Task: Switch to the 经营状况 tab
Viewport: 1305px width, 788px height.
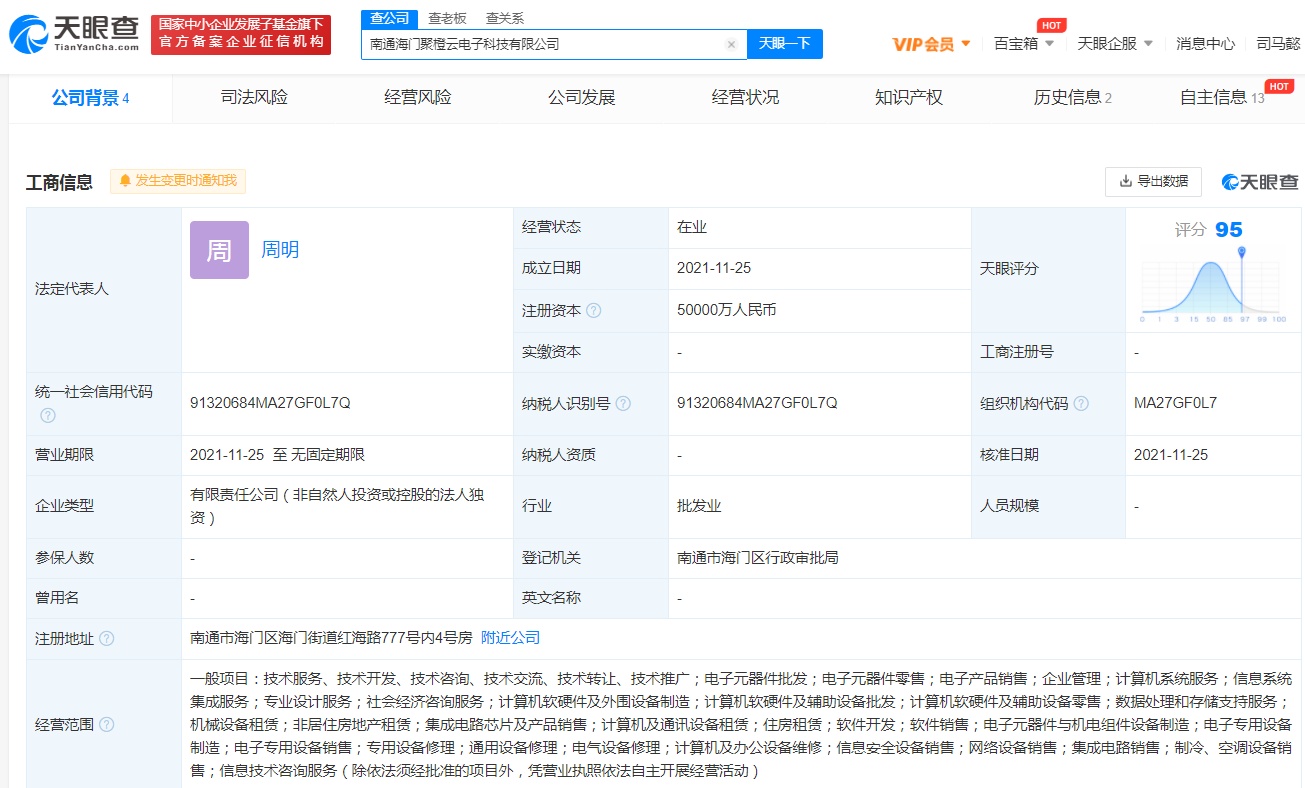Action: (745, 98)
